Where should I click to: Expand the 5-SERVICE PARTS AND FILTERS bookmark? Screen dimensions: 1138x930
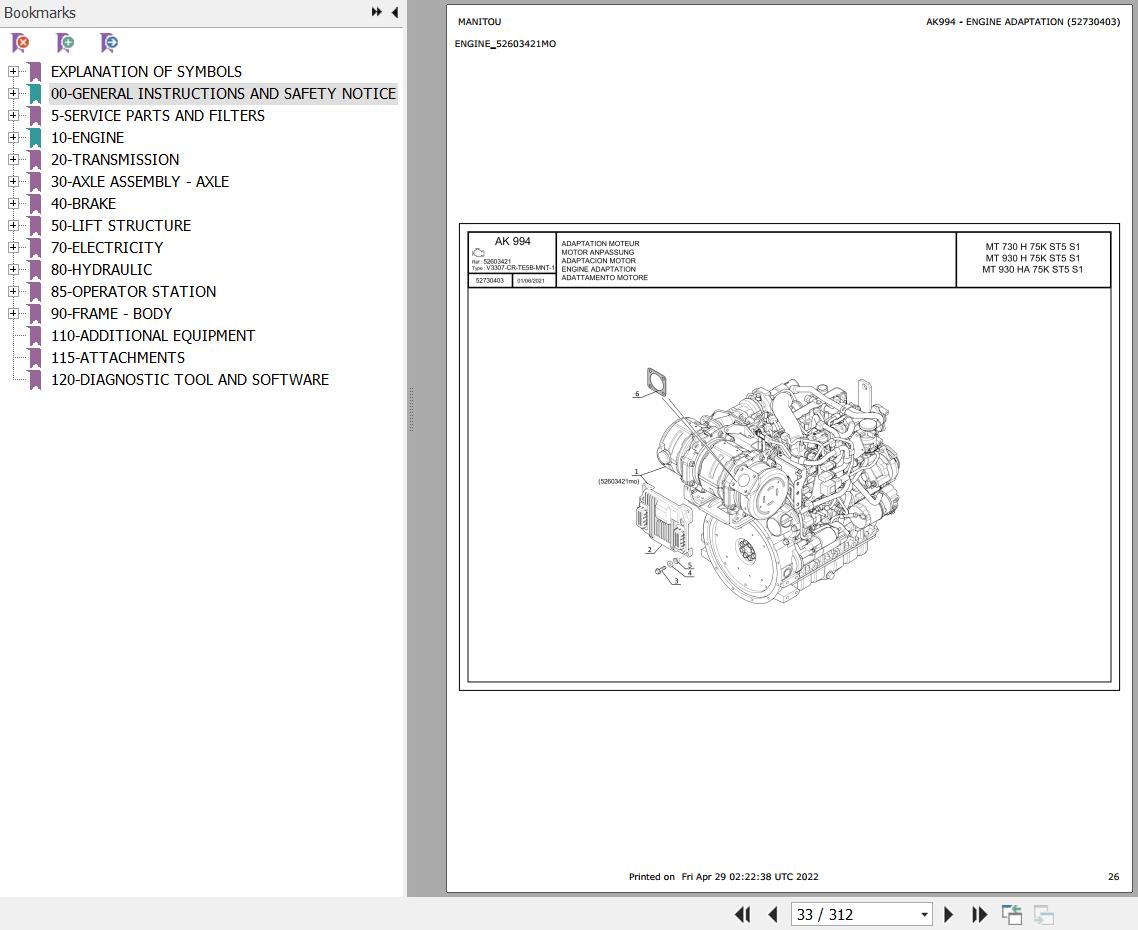click(x=13, y=115)
